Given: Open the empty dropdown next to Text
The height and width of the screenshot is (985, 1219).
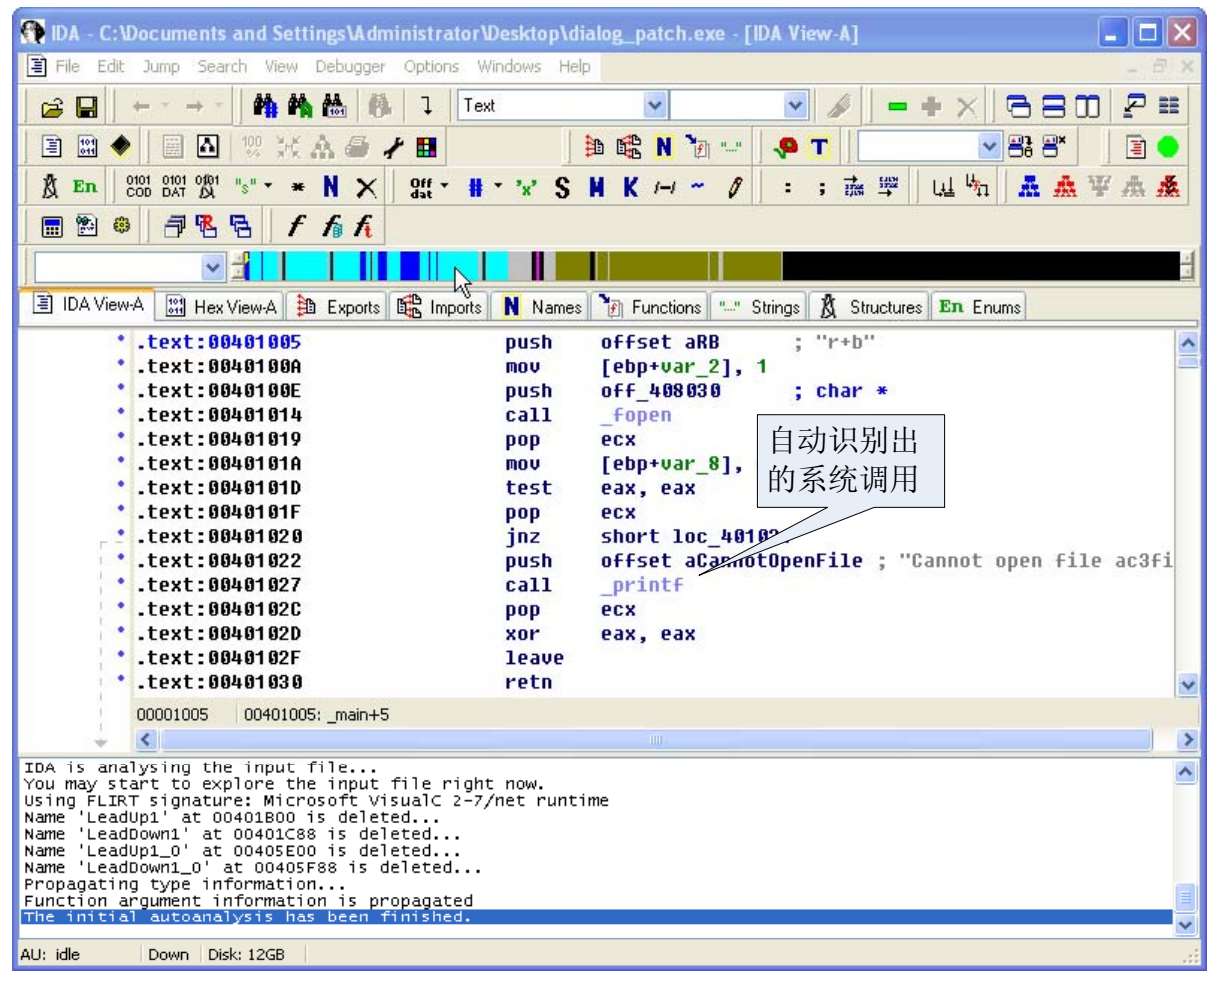Looking at the screenshot, I should (795, 105).
